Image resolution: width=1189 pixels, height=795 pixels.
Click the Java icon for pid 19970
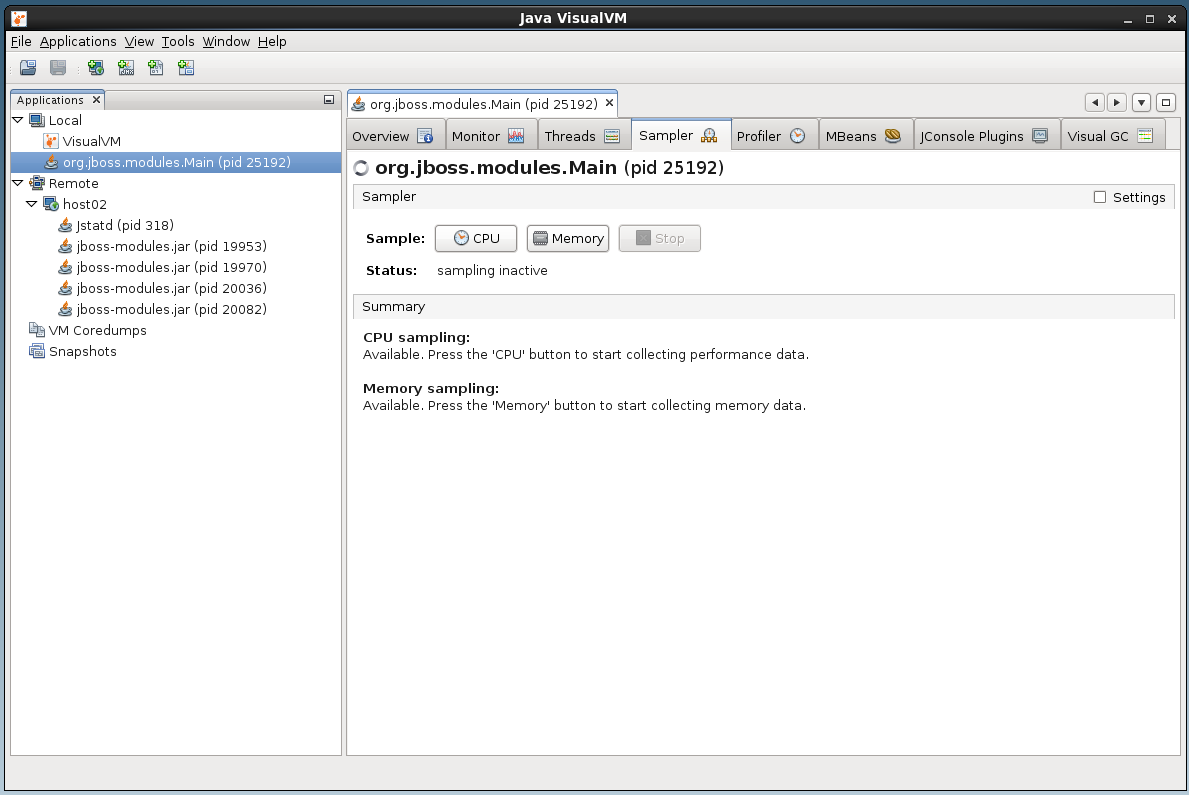65,267
